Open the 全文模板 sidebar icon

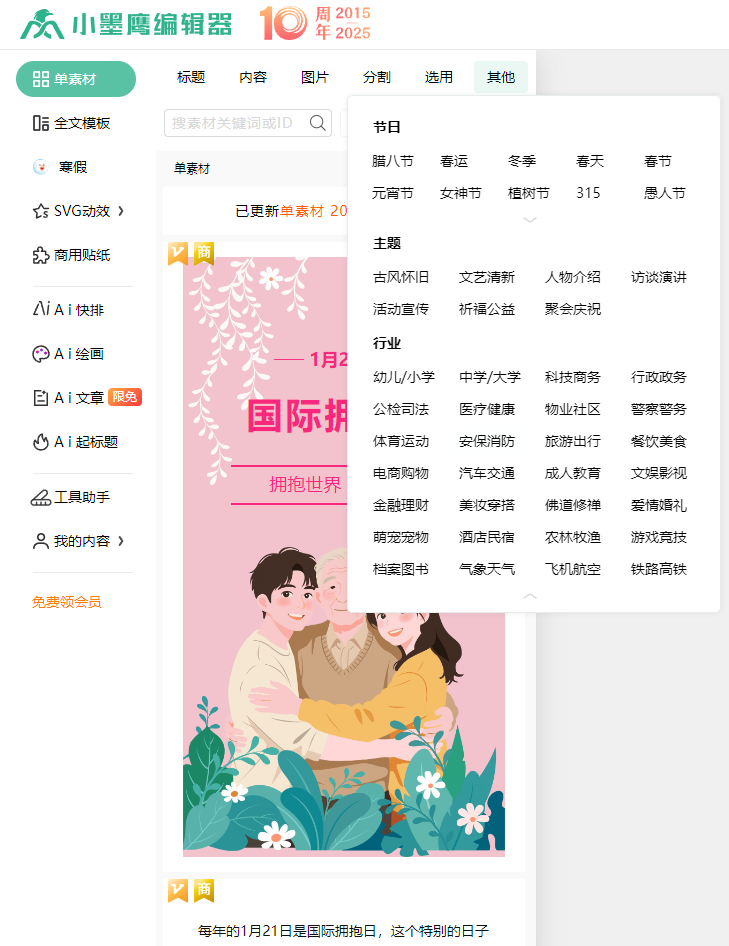[x=40, y=123]
